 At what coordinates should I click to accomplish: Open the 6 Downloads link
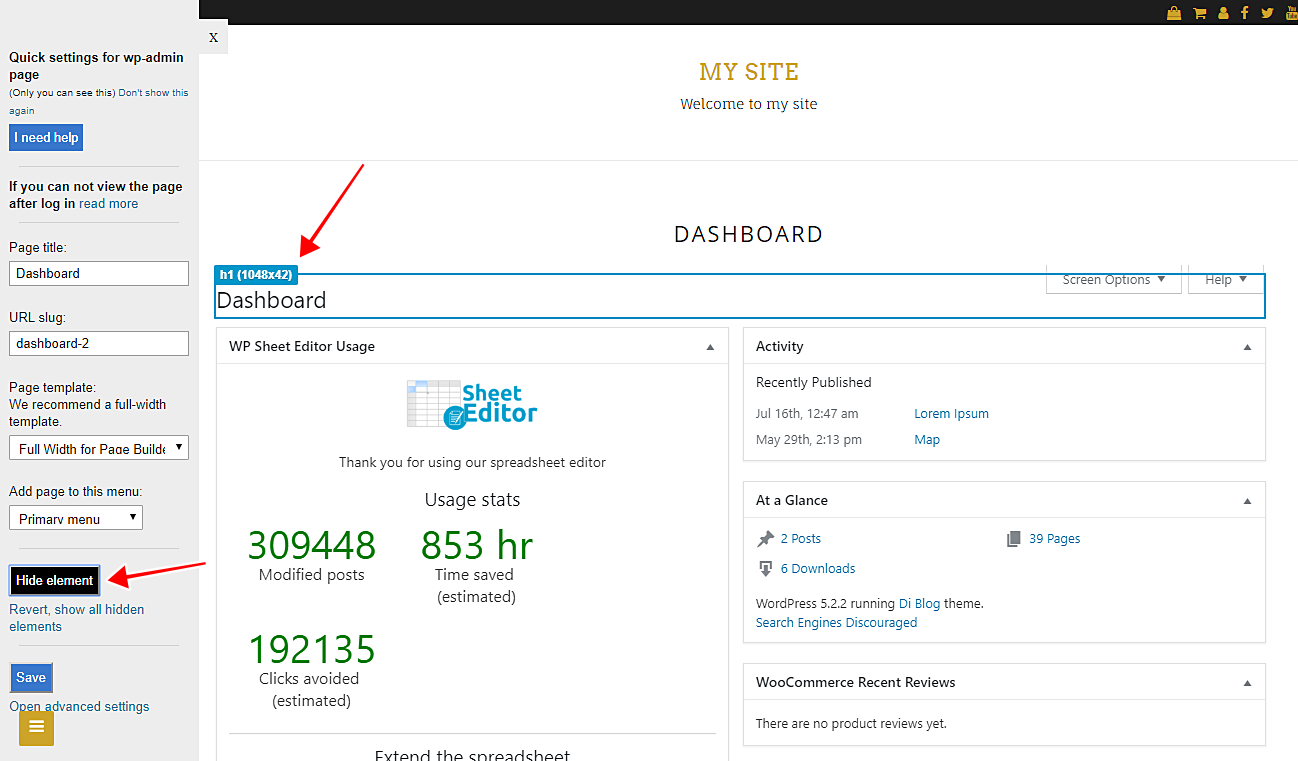pyautogui.click(x=818, y=569)
